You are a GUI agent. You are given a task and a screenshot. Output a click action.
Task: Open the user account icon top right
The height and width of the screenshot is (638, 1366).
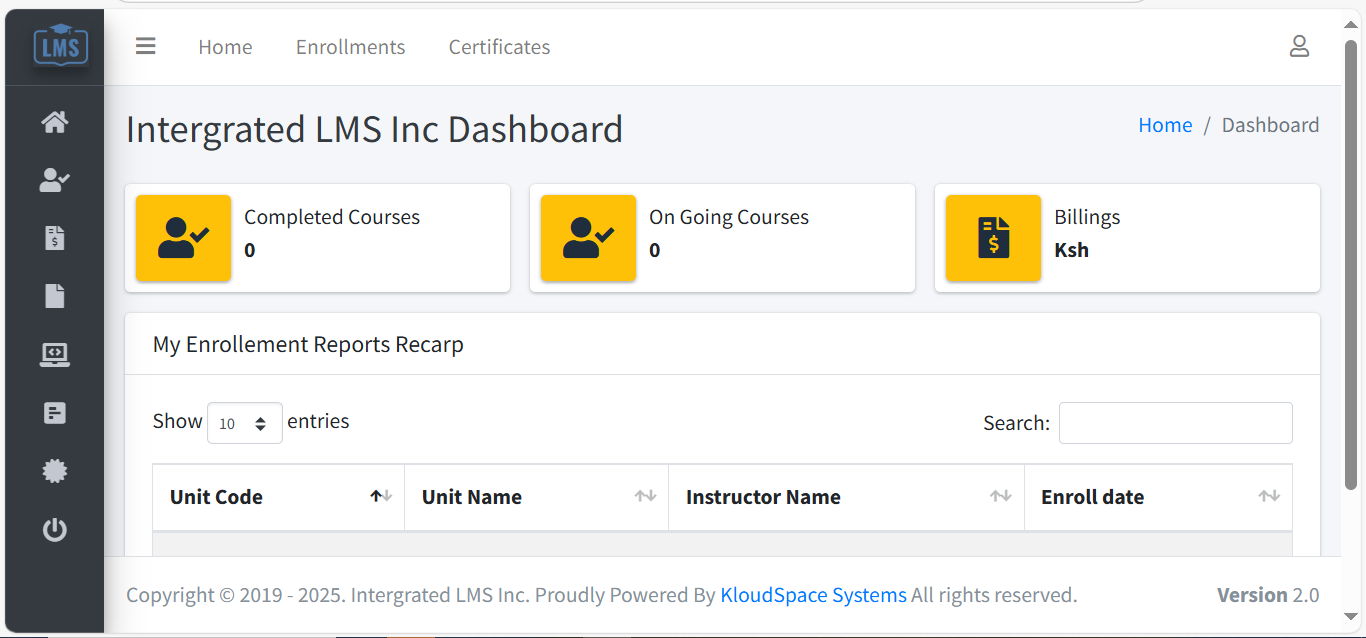1299,46
